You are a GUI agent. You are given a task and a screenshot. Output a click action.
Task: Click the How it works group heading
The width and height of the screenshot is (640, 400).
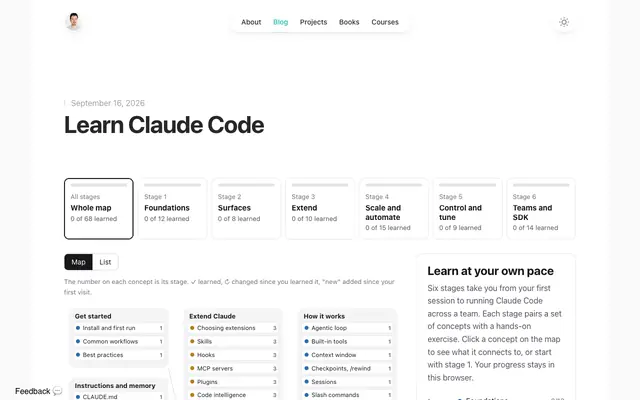(x=324, y=316)
